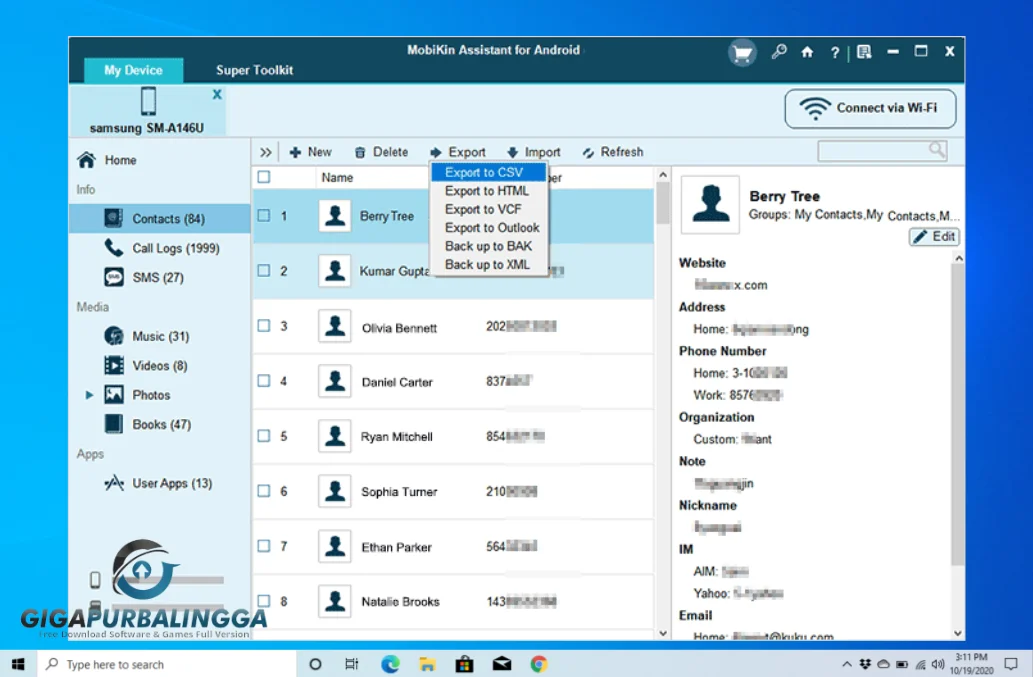Check the Sophia Turner row checkbox

[x=264, y=491]
